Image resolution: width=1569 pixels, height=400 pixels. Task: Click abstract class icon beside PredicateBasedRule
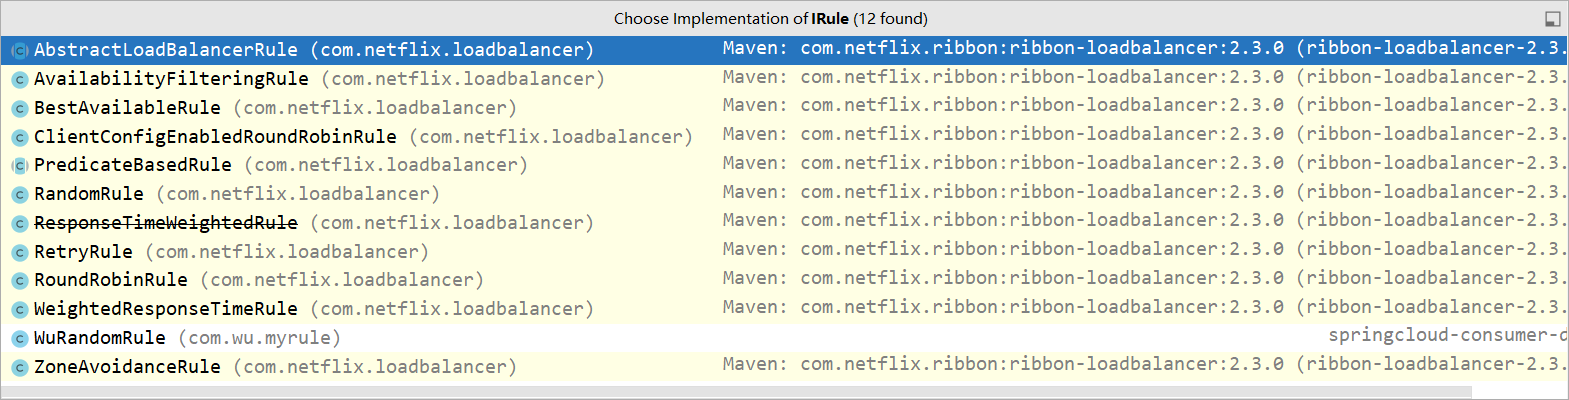tap(19, 165)
